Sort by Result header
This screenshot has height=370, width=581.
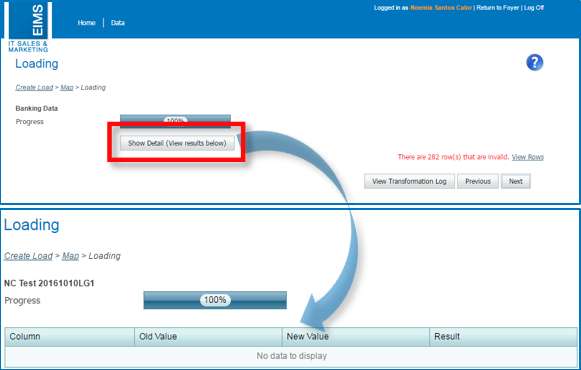pos(503,337)
